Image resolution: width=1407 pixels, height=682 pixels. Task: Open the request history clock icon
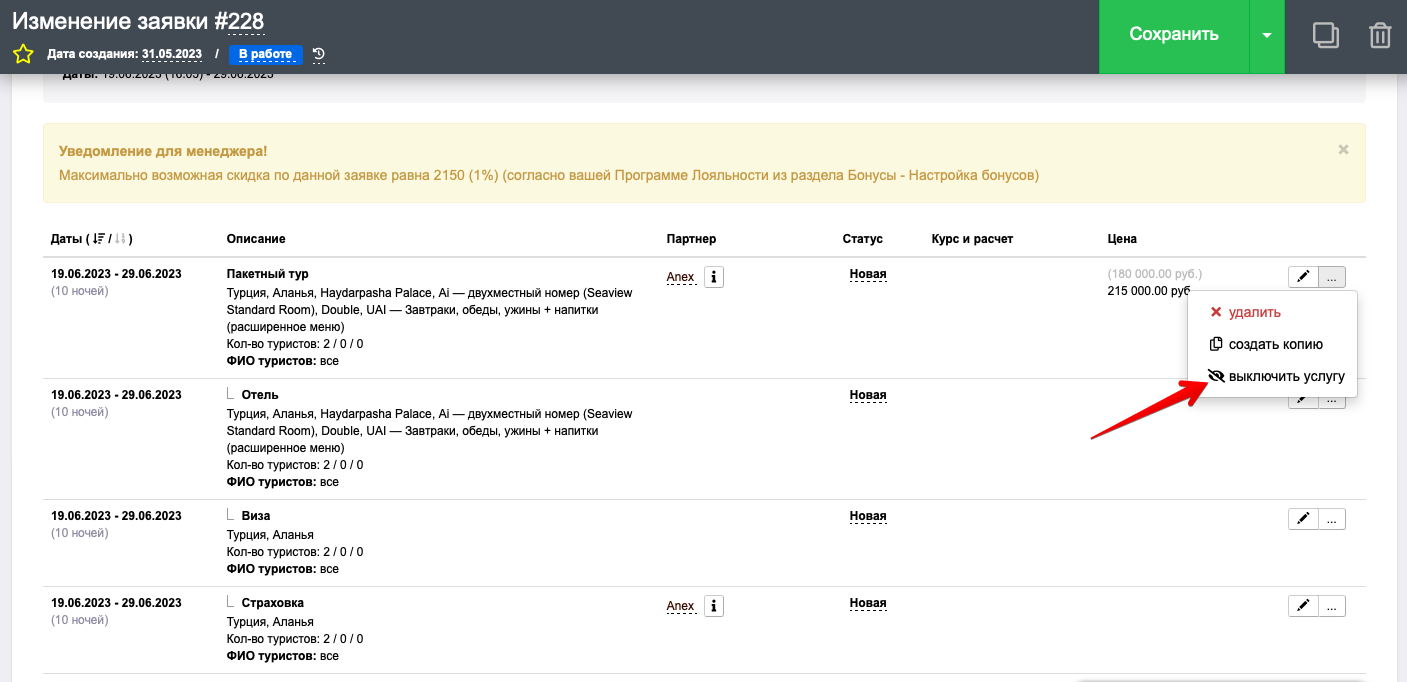(318, 54)
